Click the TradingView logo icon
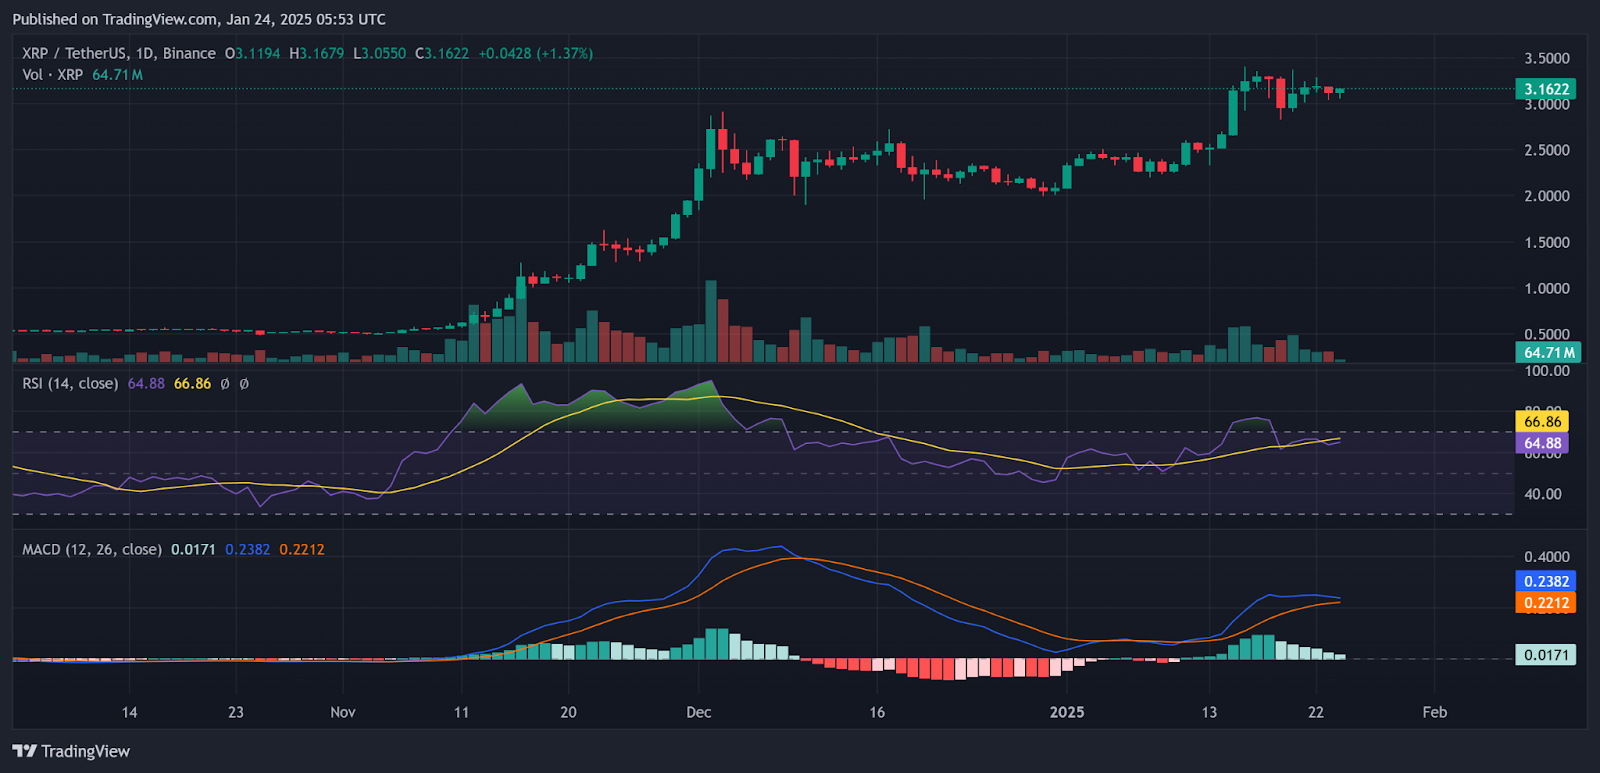The width and height of the screenshot is (1600, 773). (x=25, y=751)
